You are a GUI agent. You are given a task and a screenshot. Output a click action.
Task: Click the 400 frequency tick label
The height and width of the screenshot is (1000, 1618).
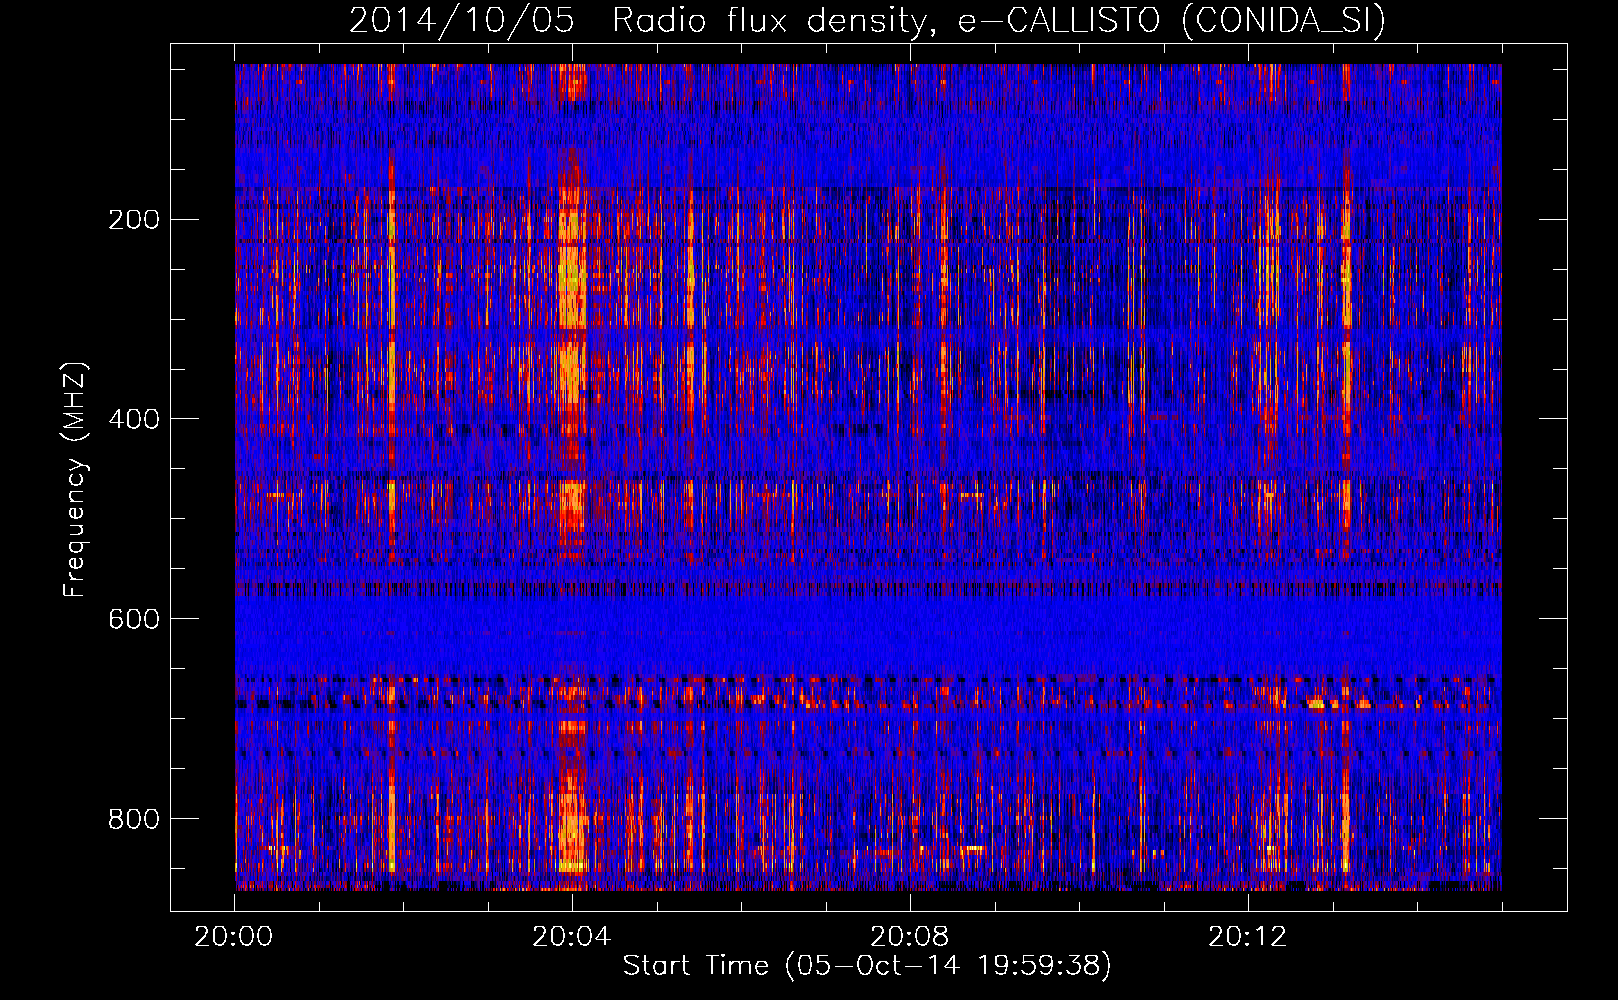tap(133, 419)
